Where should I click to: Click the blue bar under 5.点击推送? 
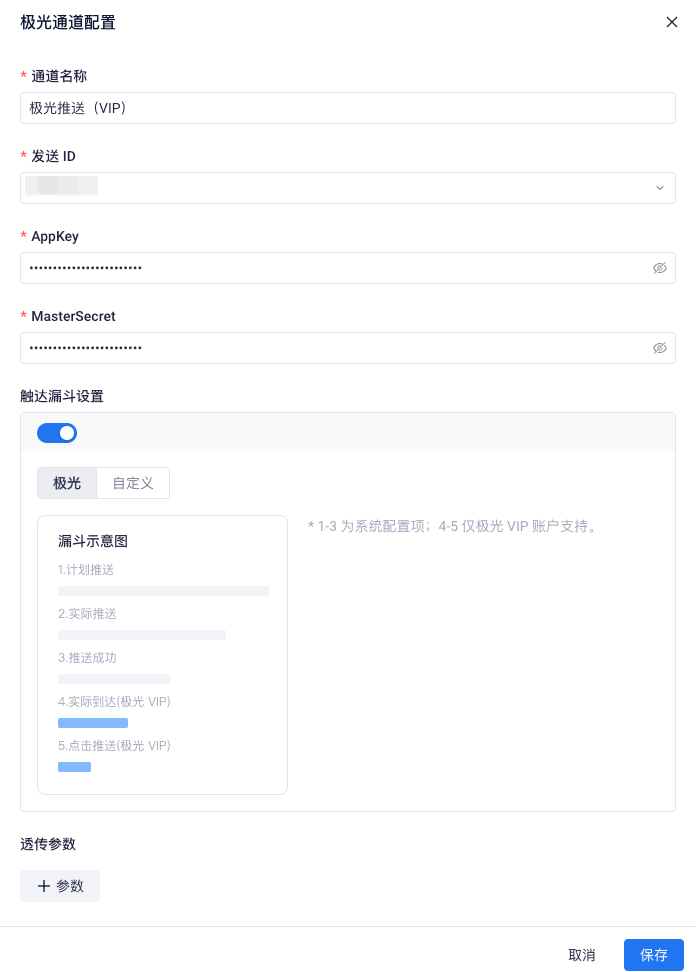[74, 767]
